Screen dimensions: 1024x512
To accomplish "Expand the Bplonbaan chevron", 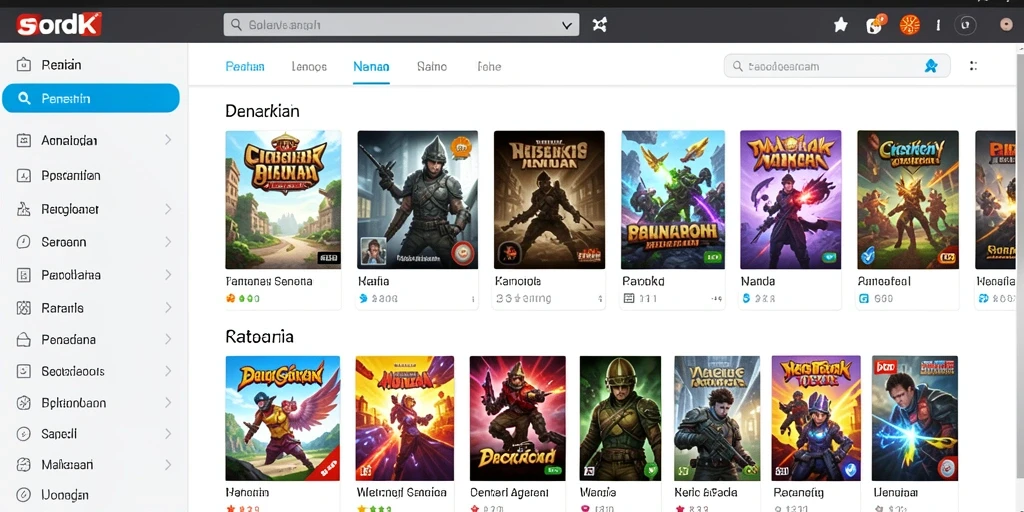I will point(168,402).
